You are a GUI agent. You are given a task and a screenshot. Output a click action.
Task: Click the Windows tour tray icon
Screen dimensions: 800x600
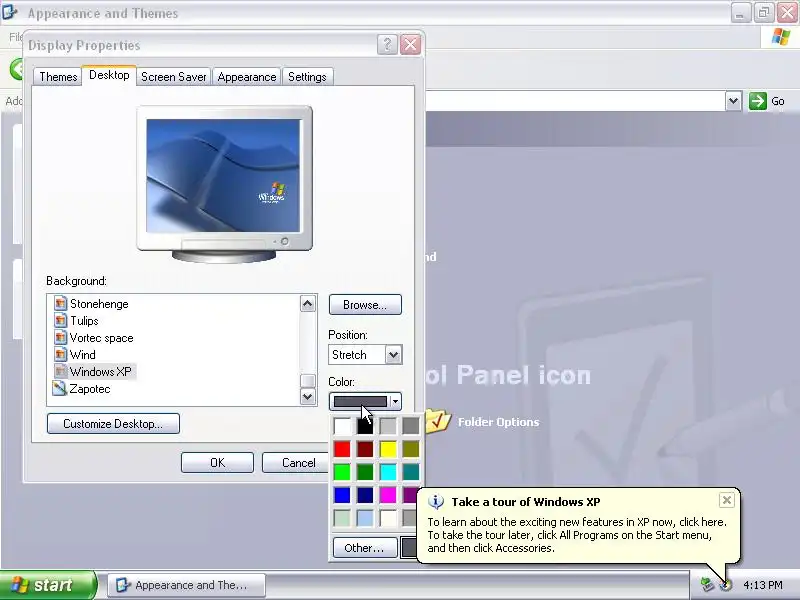(x=725, y=585)
